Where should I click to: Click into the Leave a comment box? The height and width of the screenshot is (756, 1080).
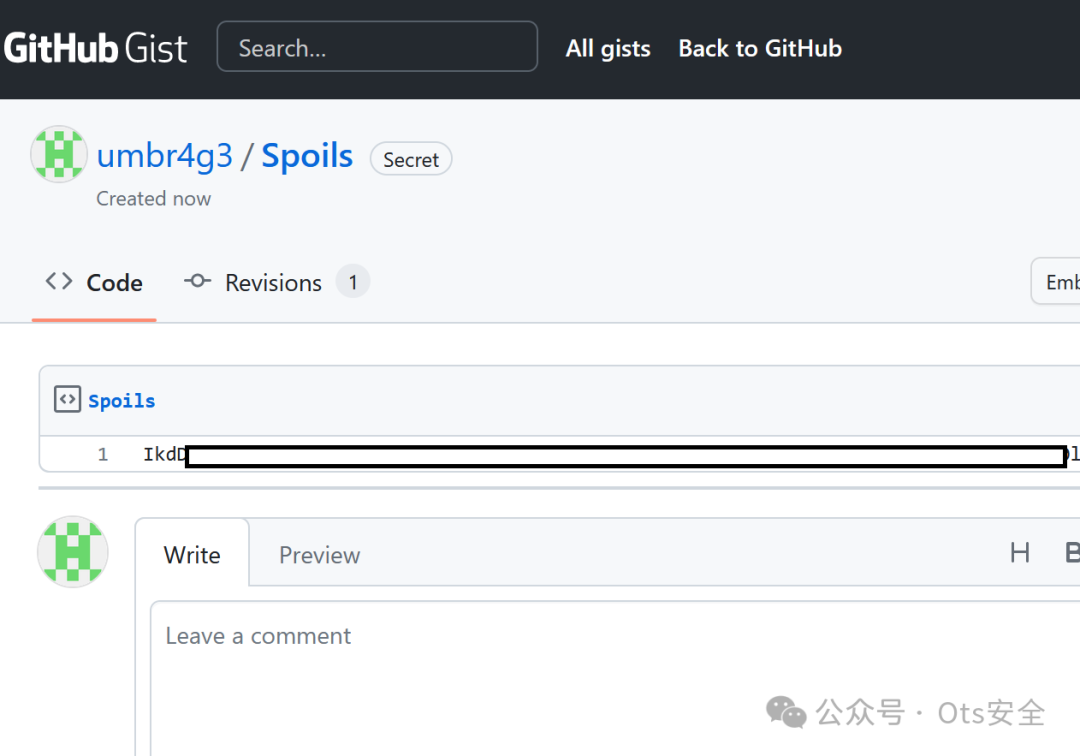tap(615, 678)
